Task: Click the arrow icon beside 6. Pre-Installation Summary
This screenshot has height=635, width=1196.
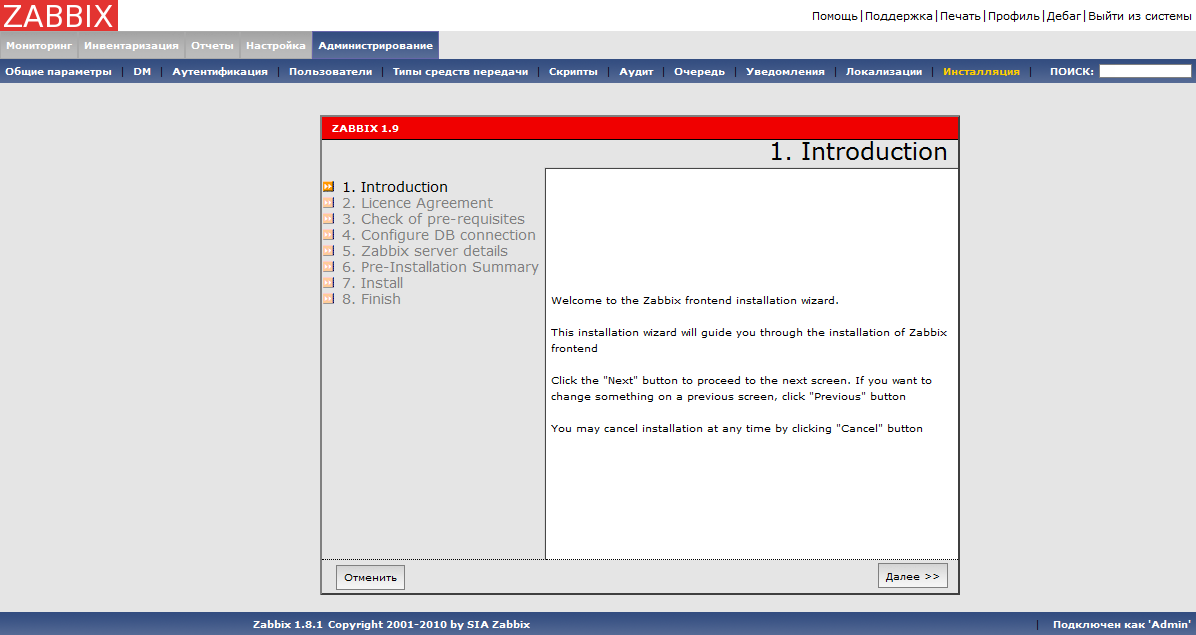Action: [328, 267]
